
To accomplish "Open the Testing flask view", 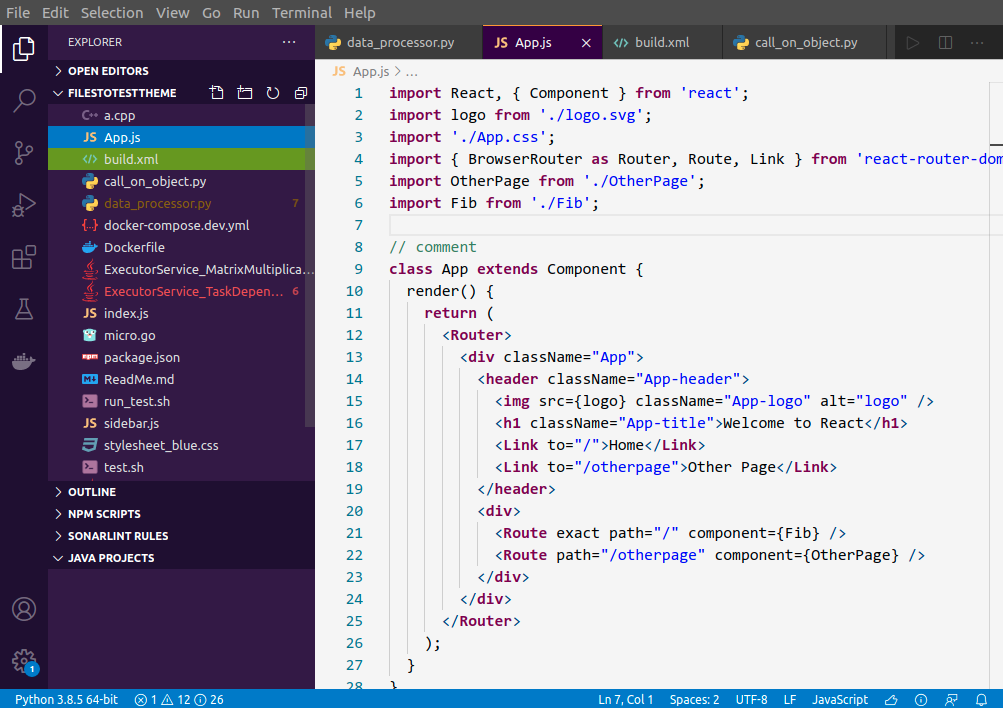I will [x=24, y=310].
